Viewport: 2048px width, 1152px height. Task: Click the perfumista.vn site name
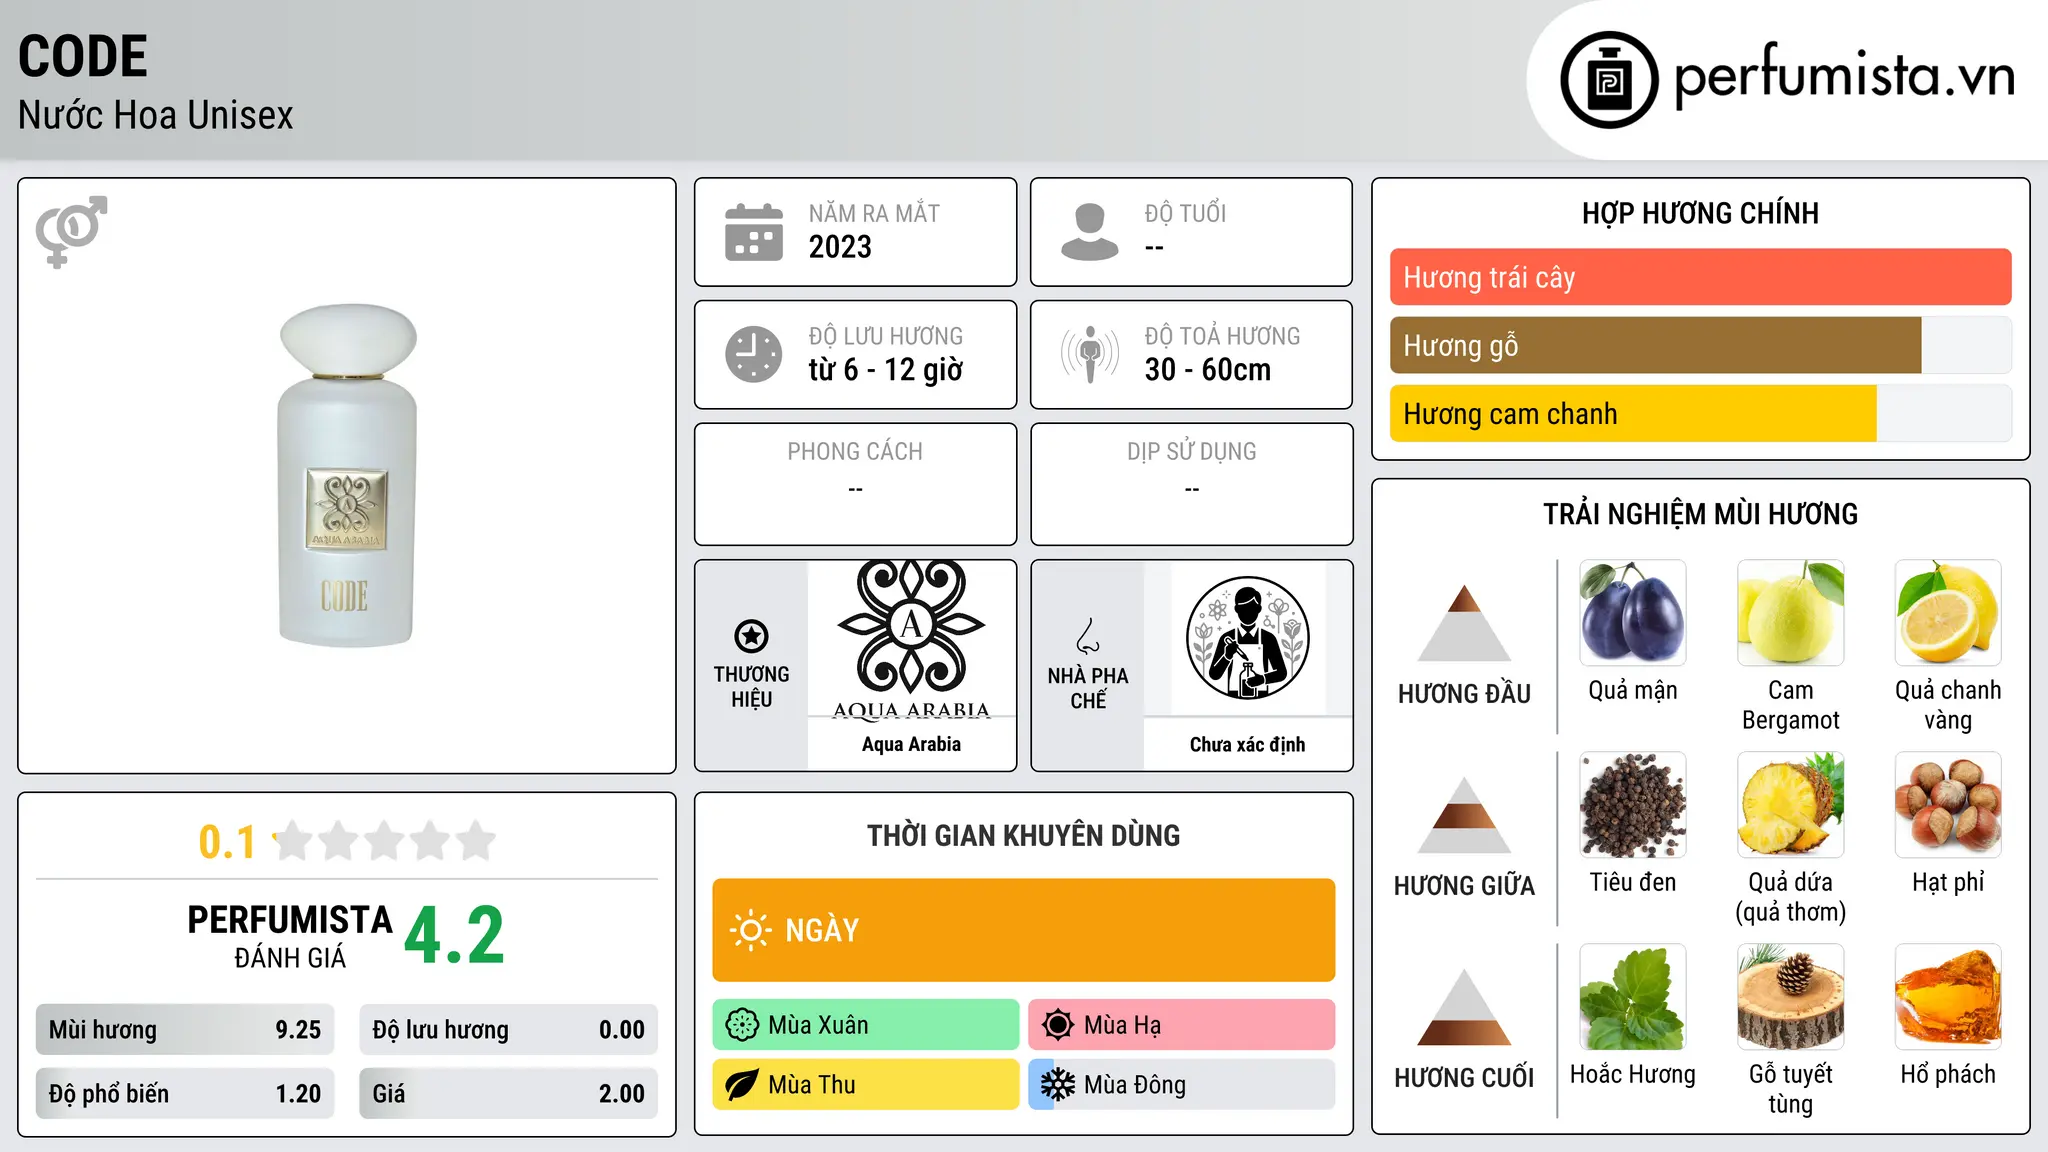(1844, 76)
